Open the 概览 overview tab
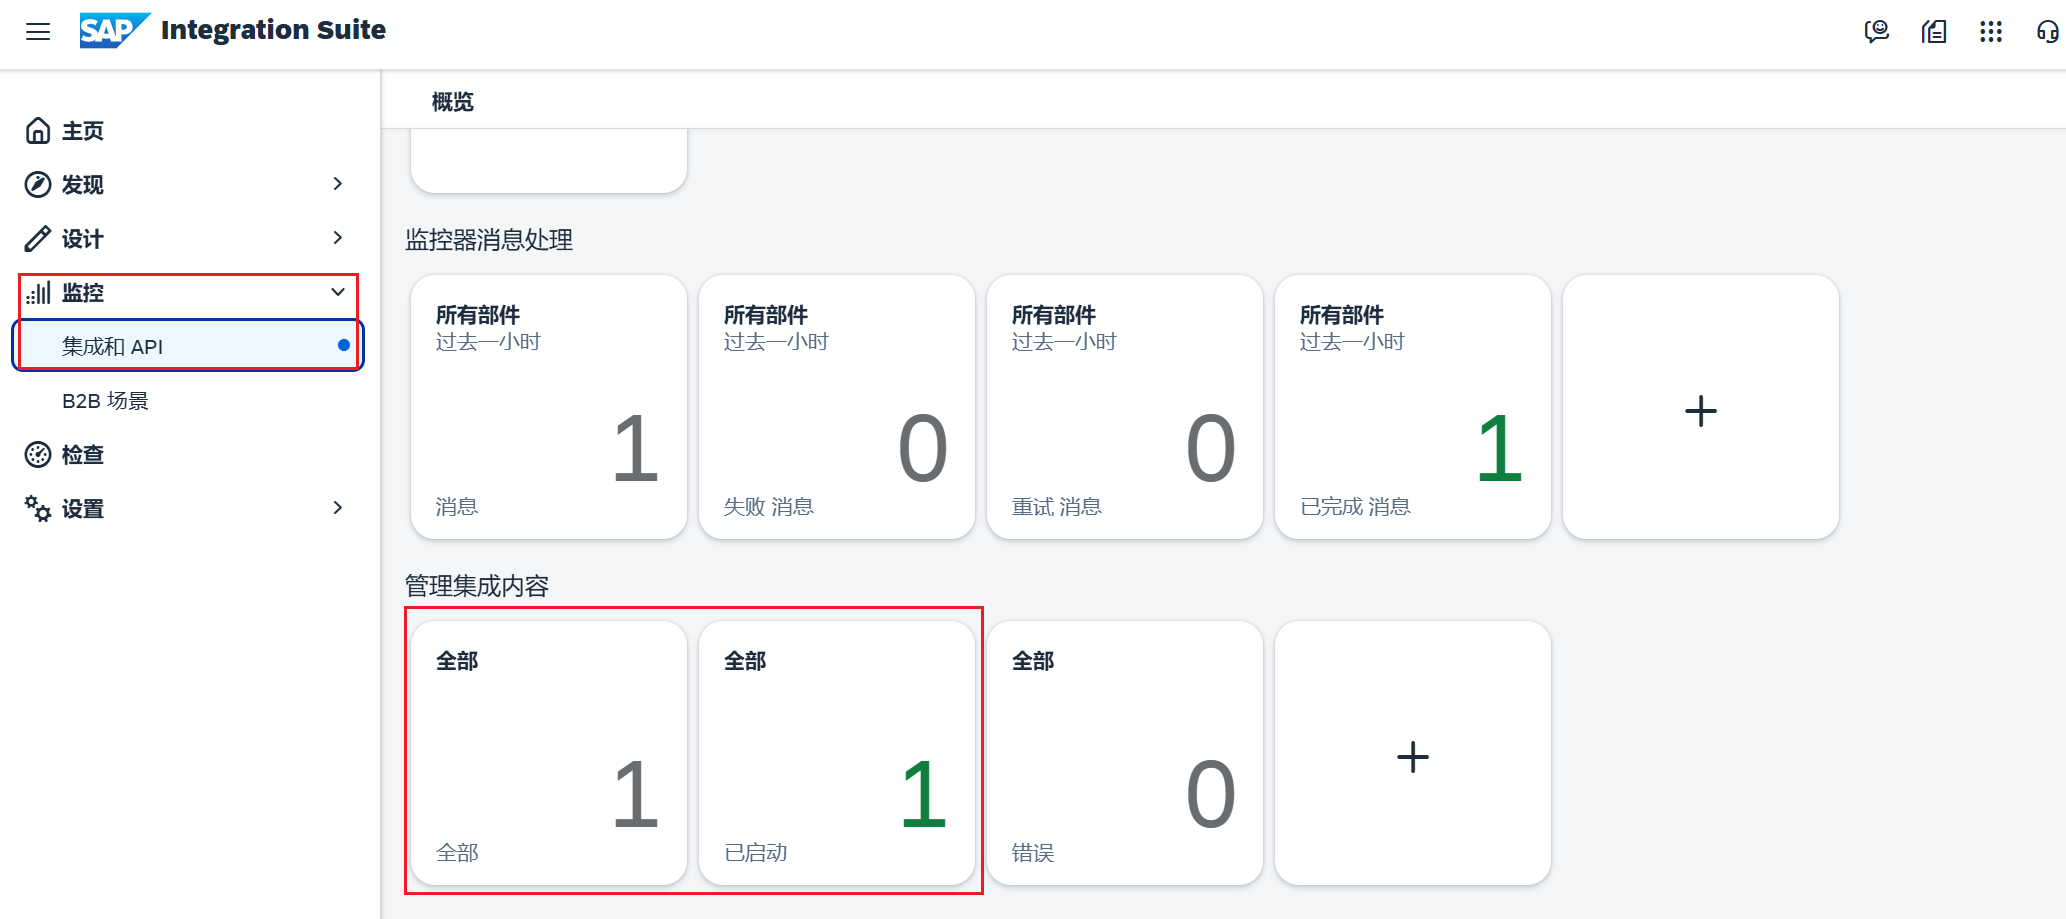 (452, 101)
